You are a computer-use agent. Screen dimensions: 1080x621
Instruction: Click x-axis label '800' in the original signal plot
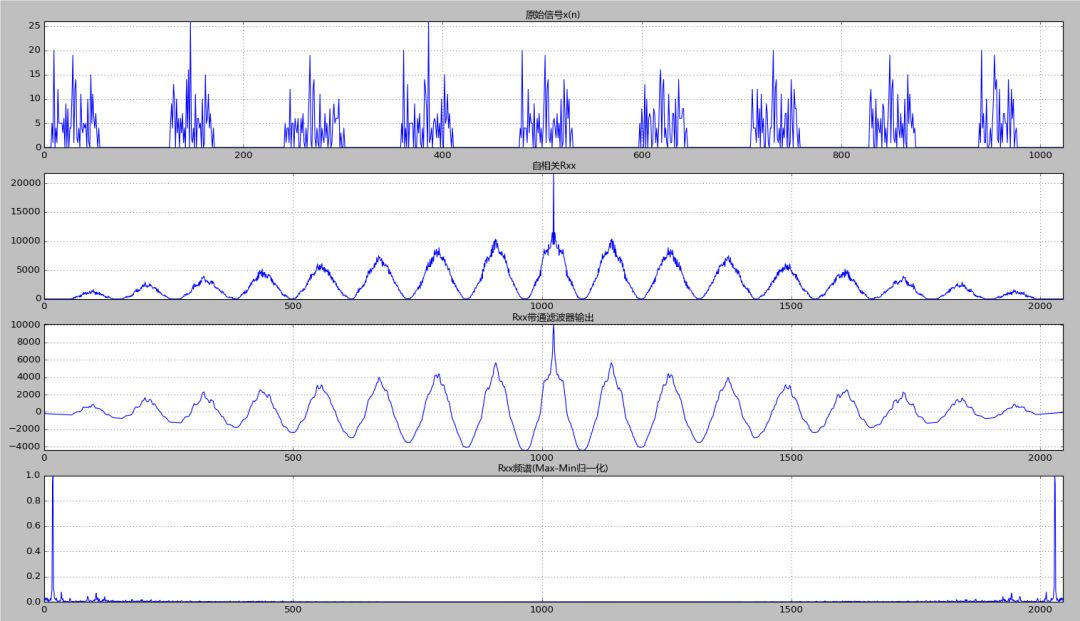841,155
